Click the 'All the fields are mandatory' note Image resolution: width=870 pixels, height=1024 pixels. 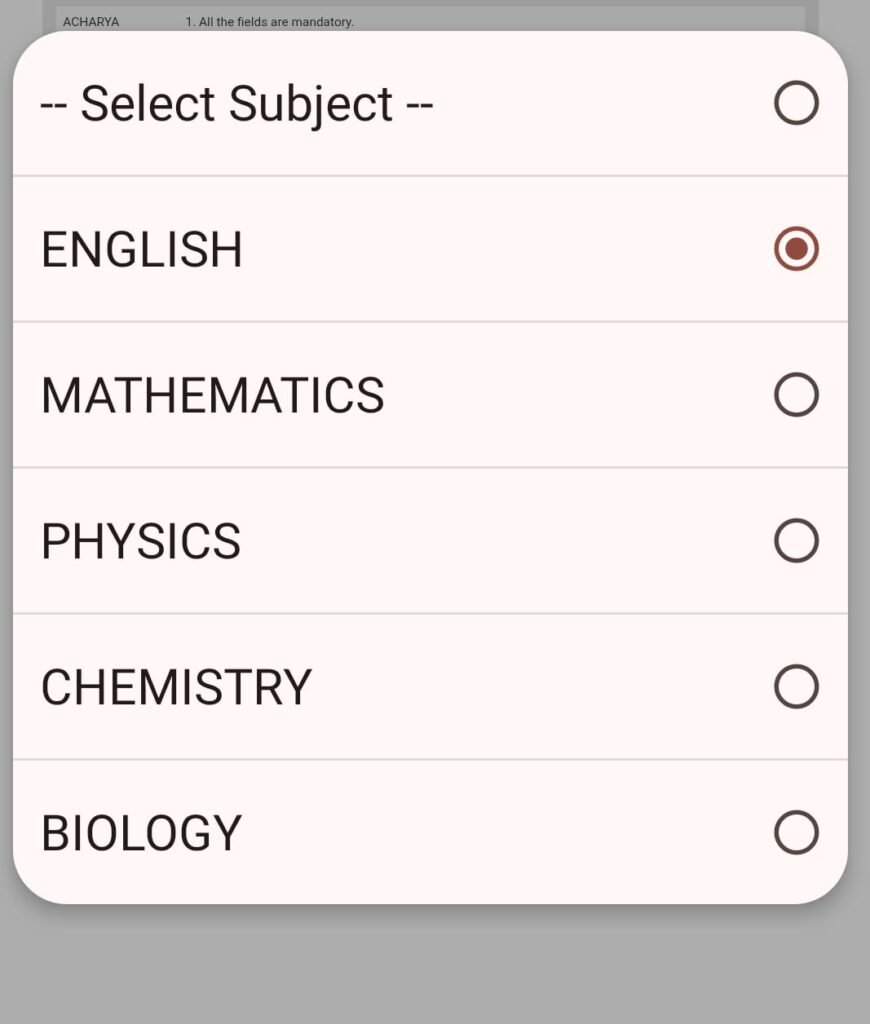(270, 21)
